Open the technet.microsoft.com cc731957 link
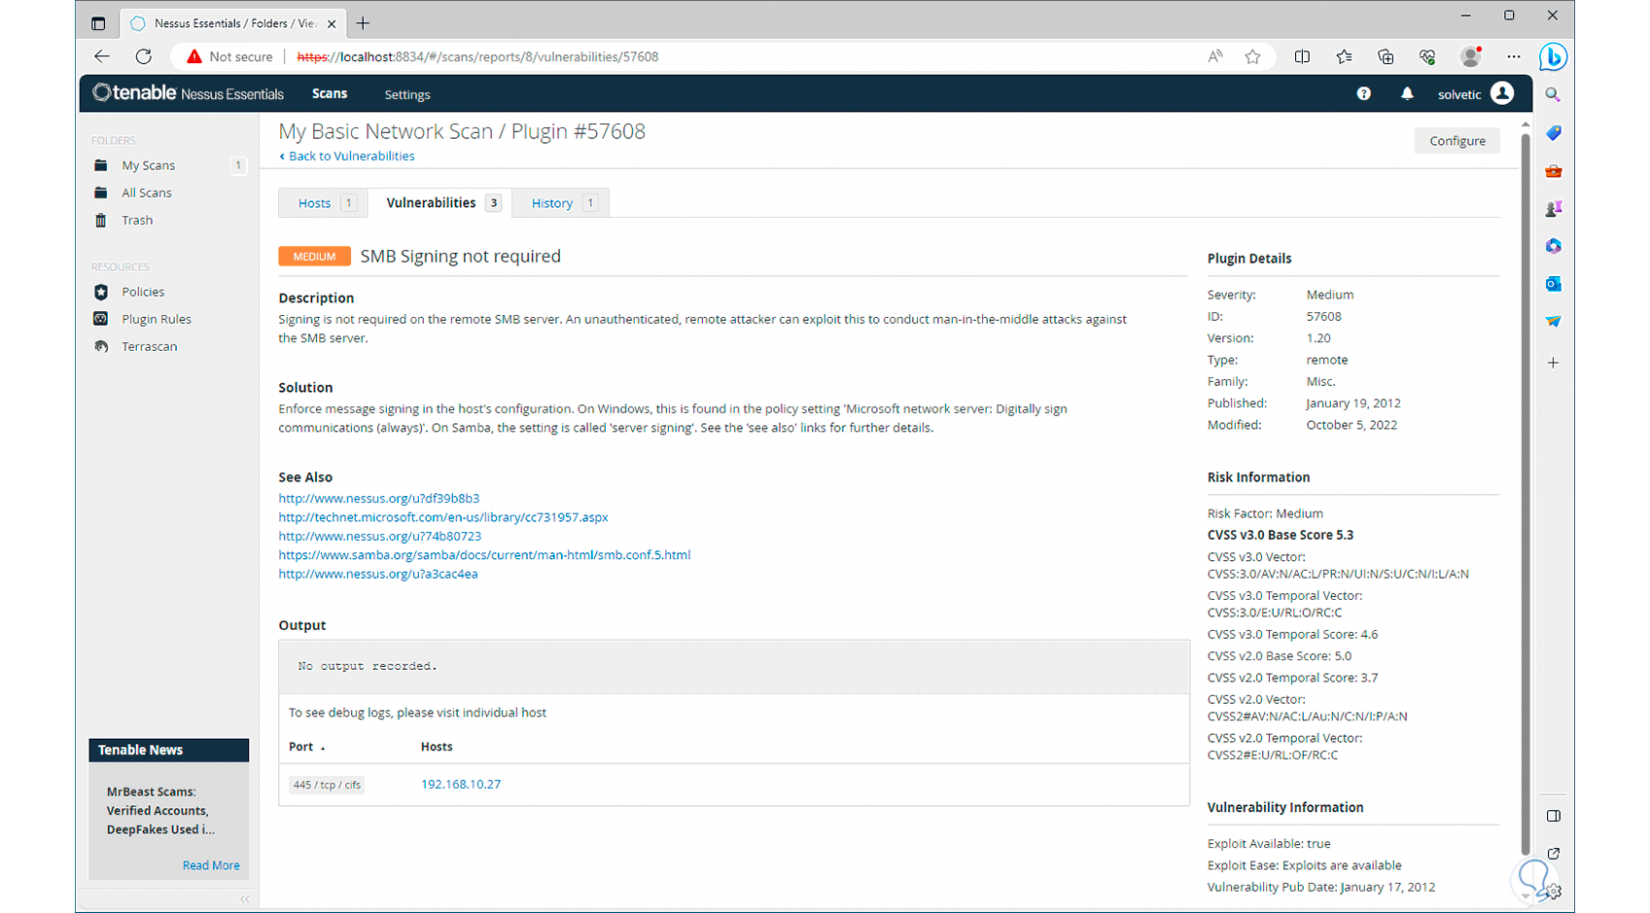The width and height of the screenshot is (1650, 913). [x=443, y=517]
